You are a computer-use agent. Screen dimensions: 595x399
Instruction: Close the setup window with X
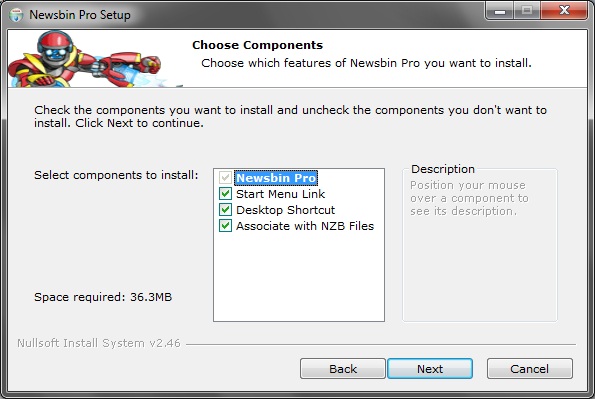pos(564,11)
